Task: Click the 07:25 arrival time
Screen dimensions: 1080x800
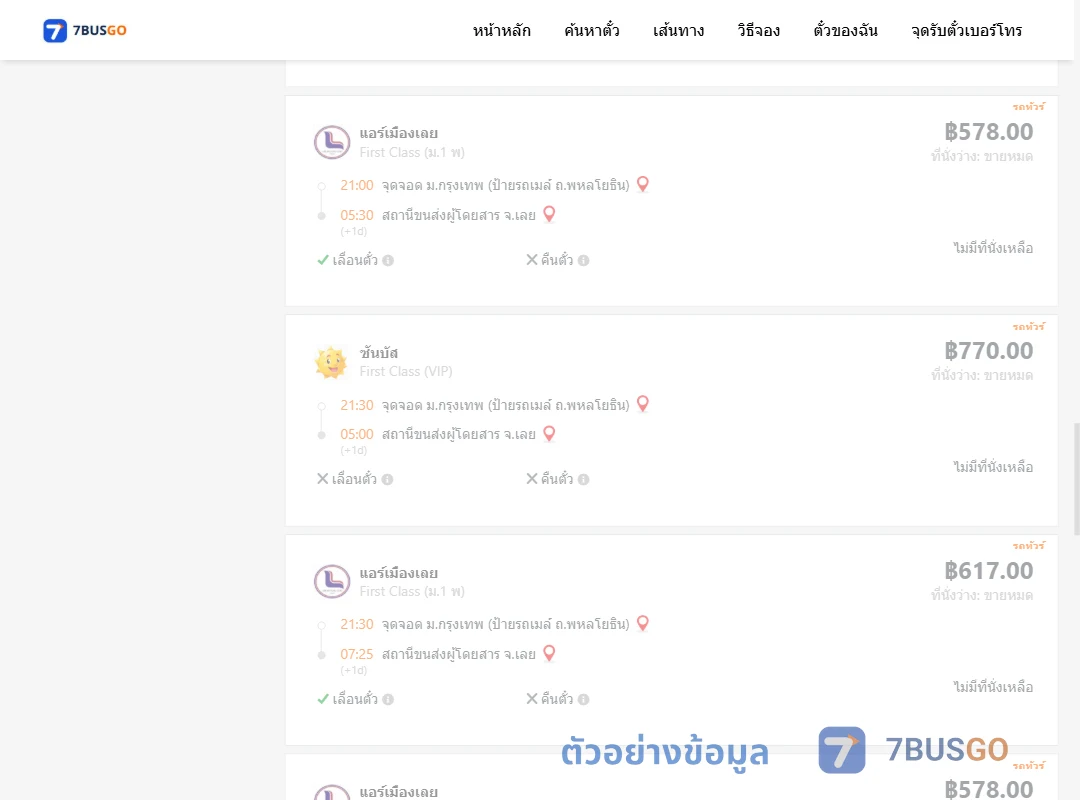Action: pyautogui.click(x=357, y=654)
